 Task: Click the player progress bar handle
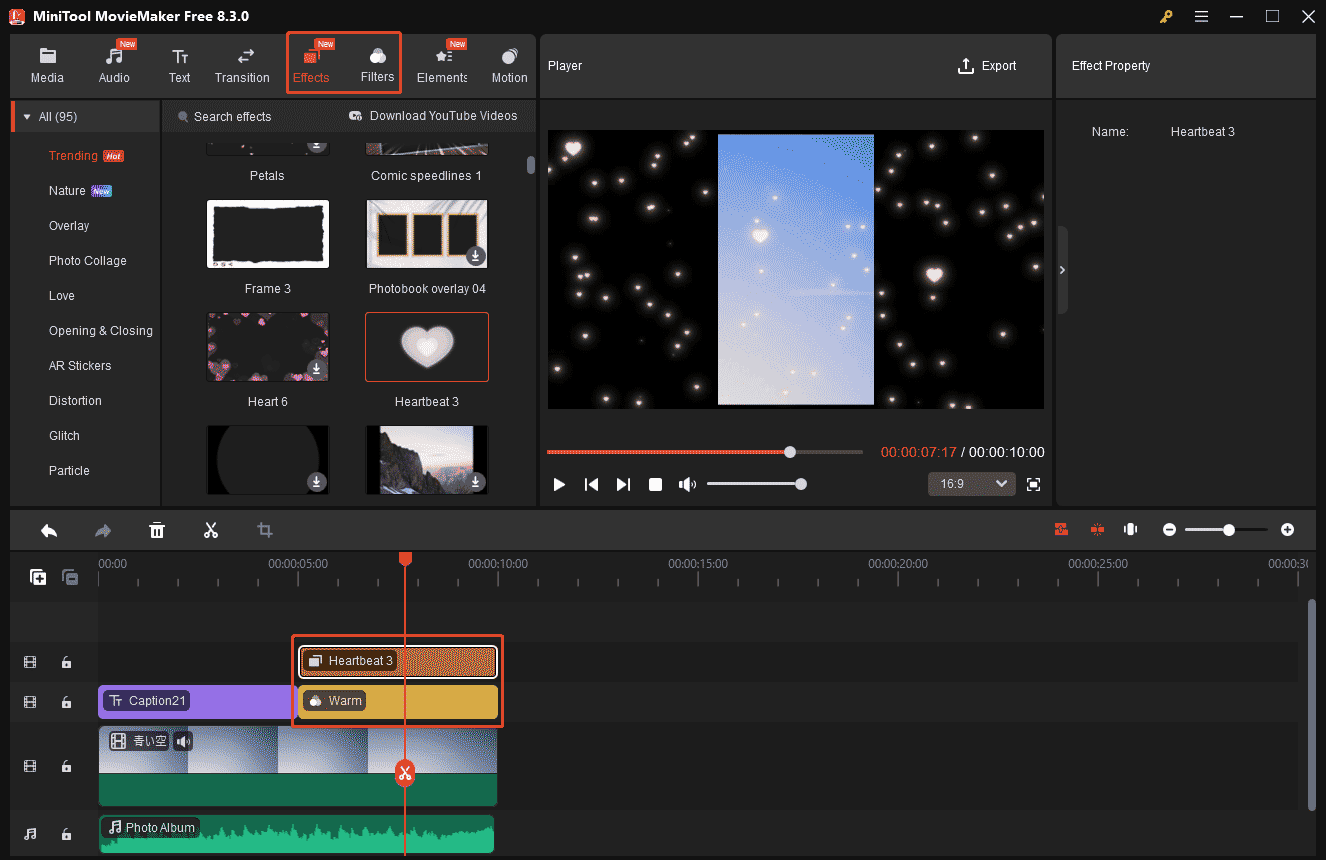tap(790, 452)
